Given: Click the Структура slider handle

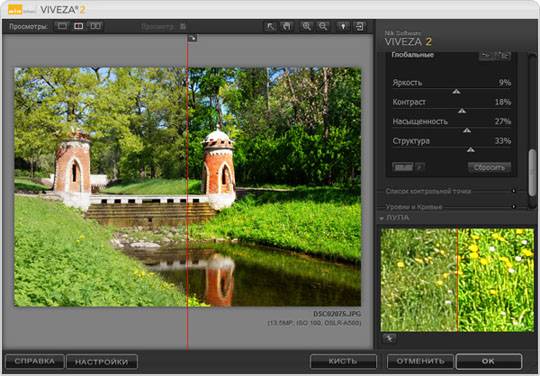Looking at the screenshot, I should click(x=471, y=149).
